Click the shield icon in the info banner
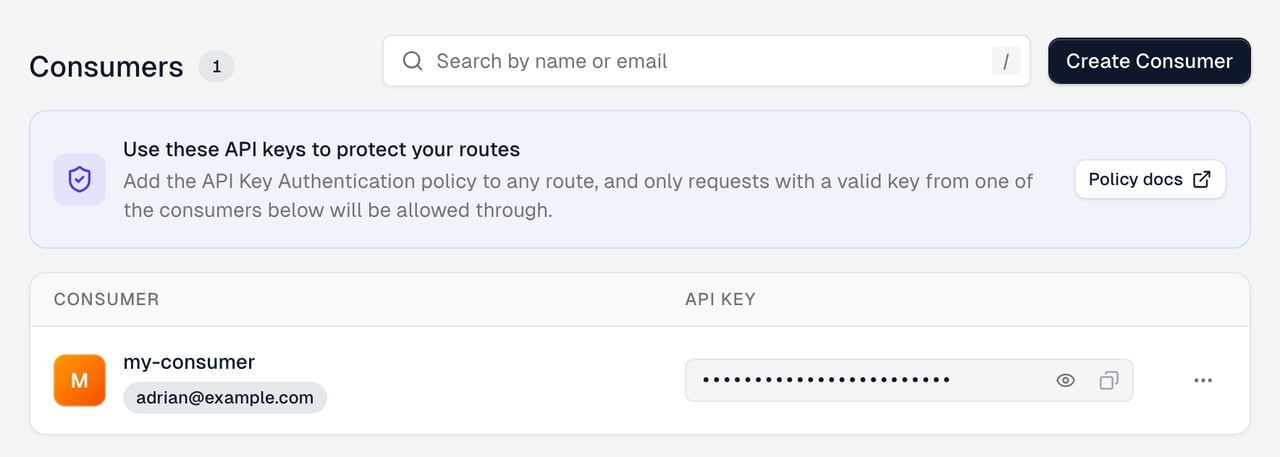Viewport: 1280px width, 457px height. coord(79,179)
